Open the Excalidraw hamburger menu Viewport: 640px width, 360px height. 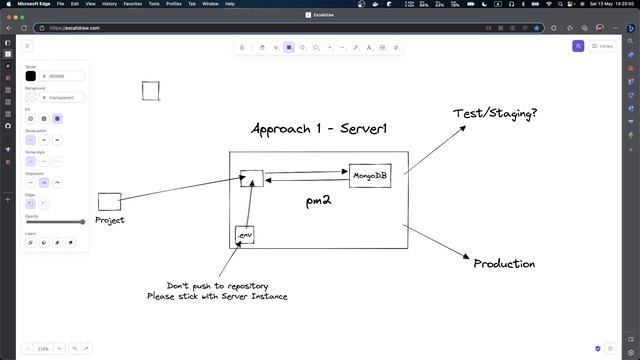[27, 46]
